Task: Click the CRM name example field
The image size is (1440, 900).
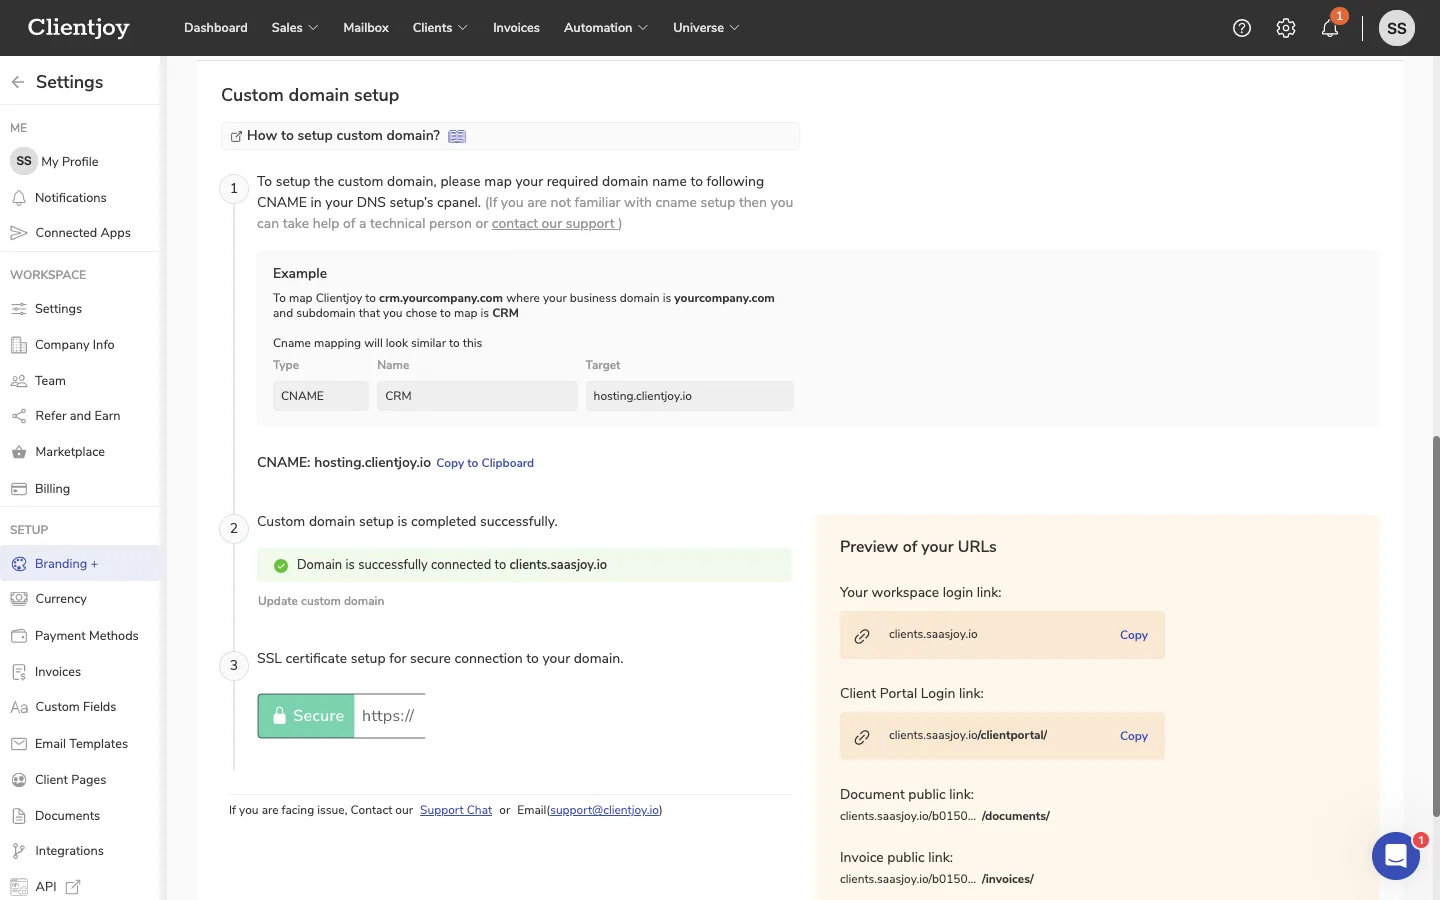Action: click(477, 396)
